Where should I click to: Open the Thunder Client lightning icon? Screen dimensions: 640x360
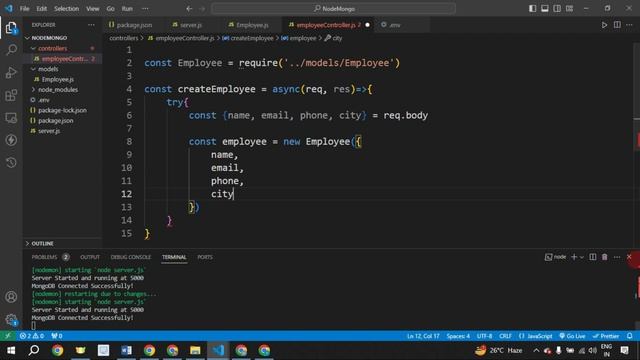point(11,140)
